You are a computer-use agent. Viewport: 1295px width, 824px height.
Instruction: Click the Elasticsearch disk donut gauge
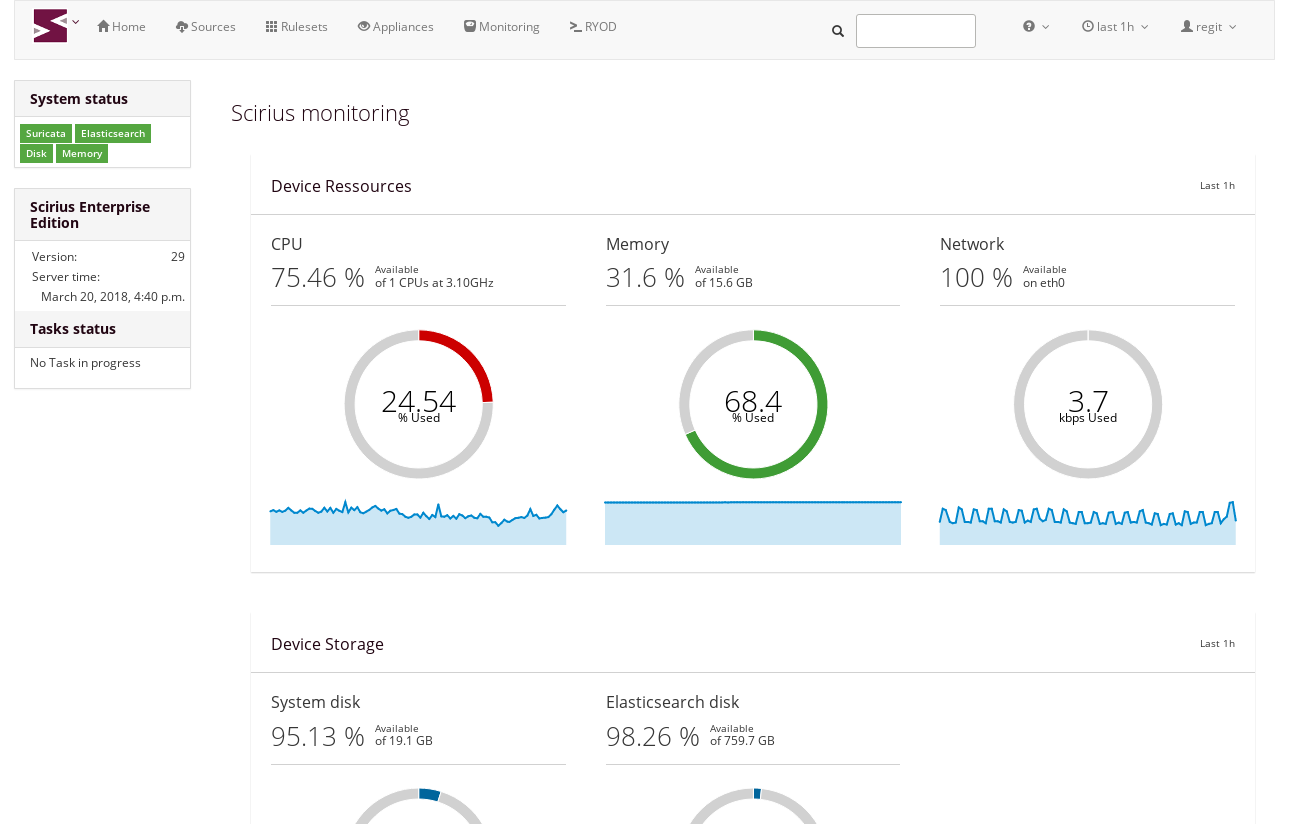pyautogui.click(x=753, y=806)
